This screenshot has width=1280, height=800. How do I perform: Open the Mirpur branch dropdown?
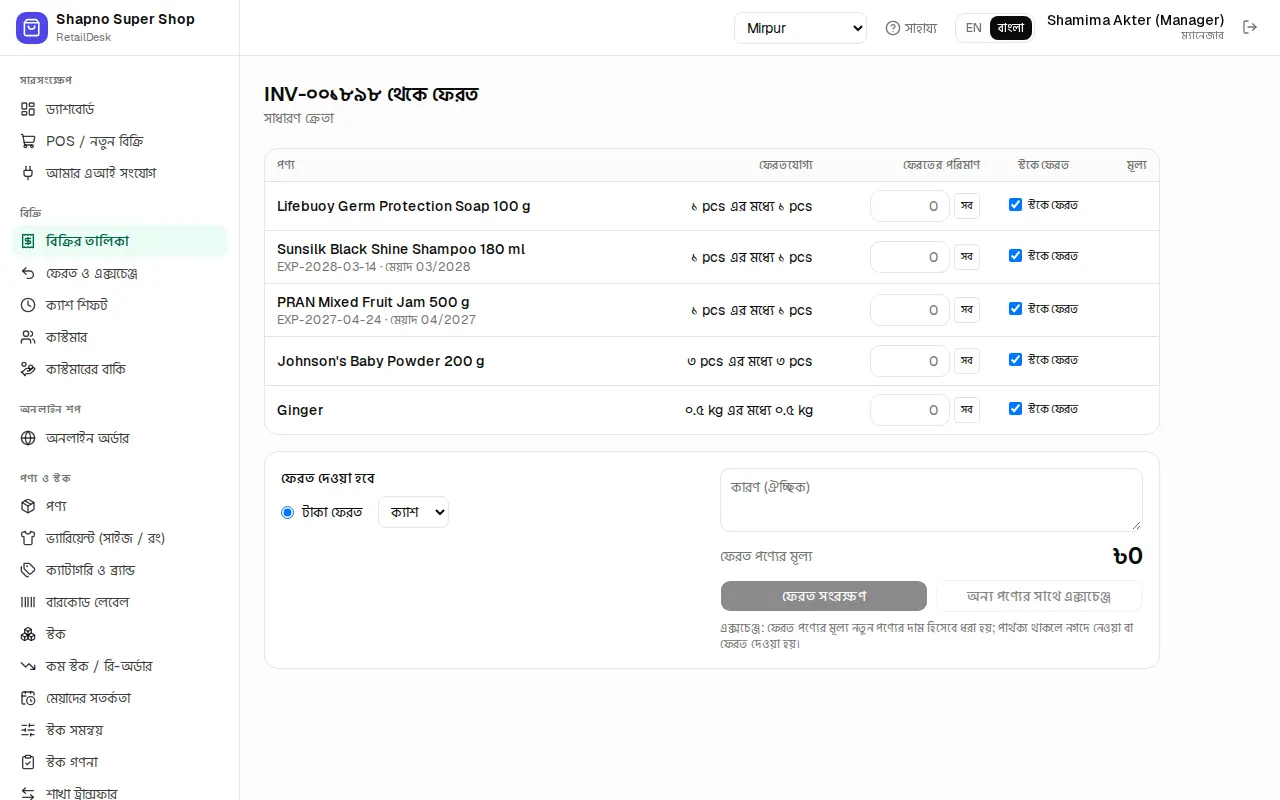tap(800, 28)
